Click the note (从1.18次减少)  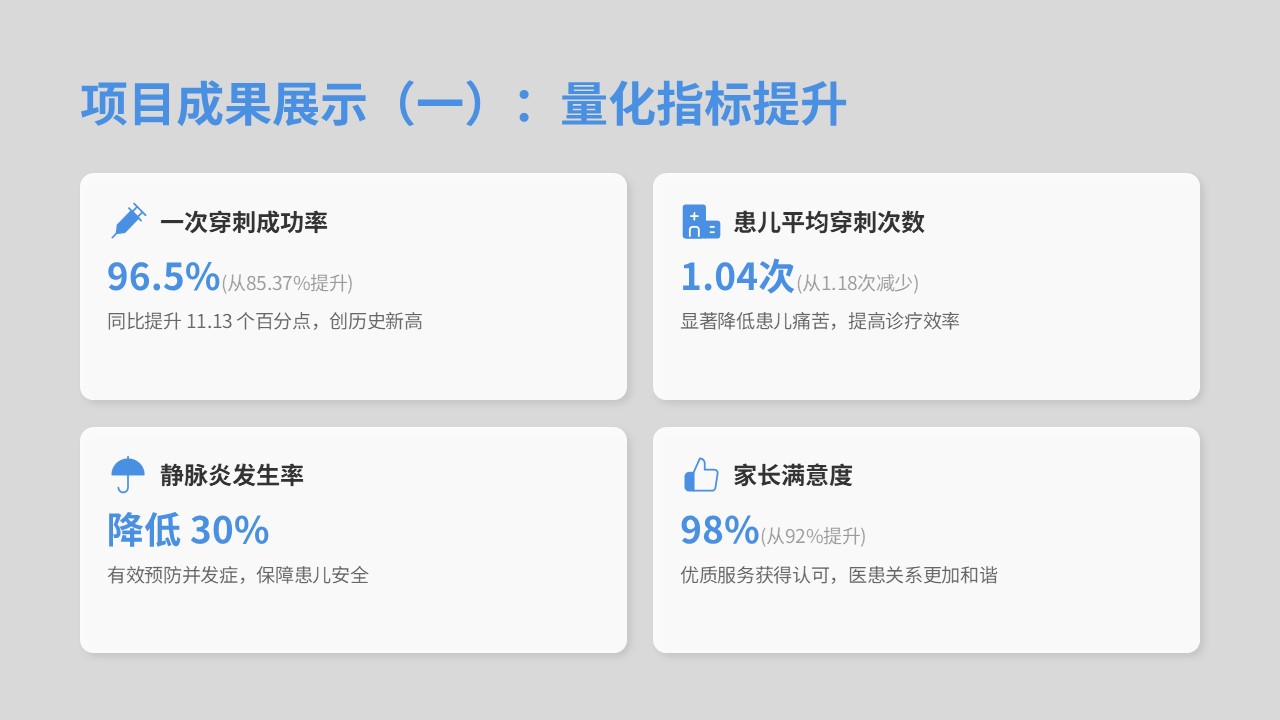coord(857,283)
